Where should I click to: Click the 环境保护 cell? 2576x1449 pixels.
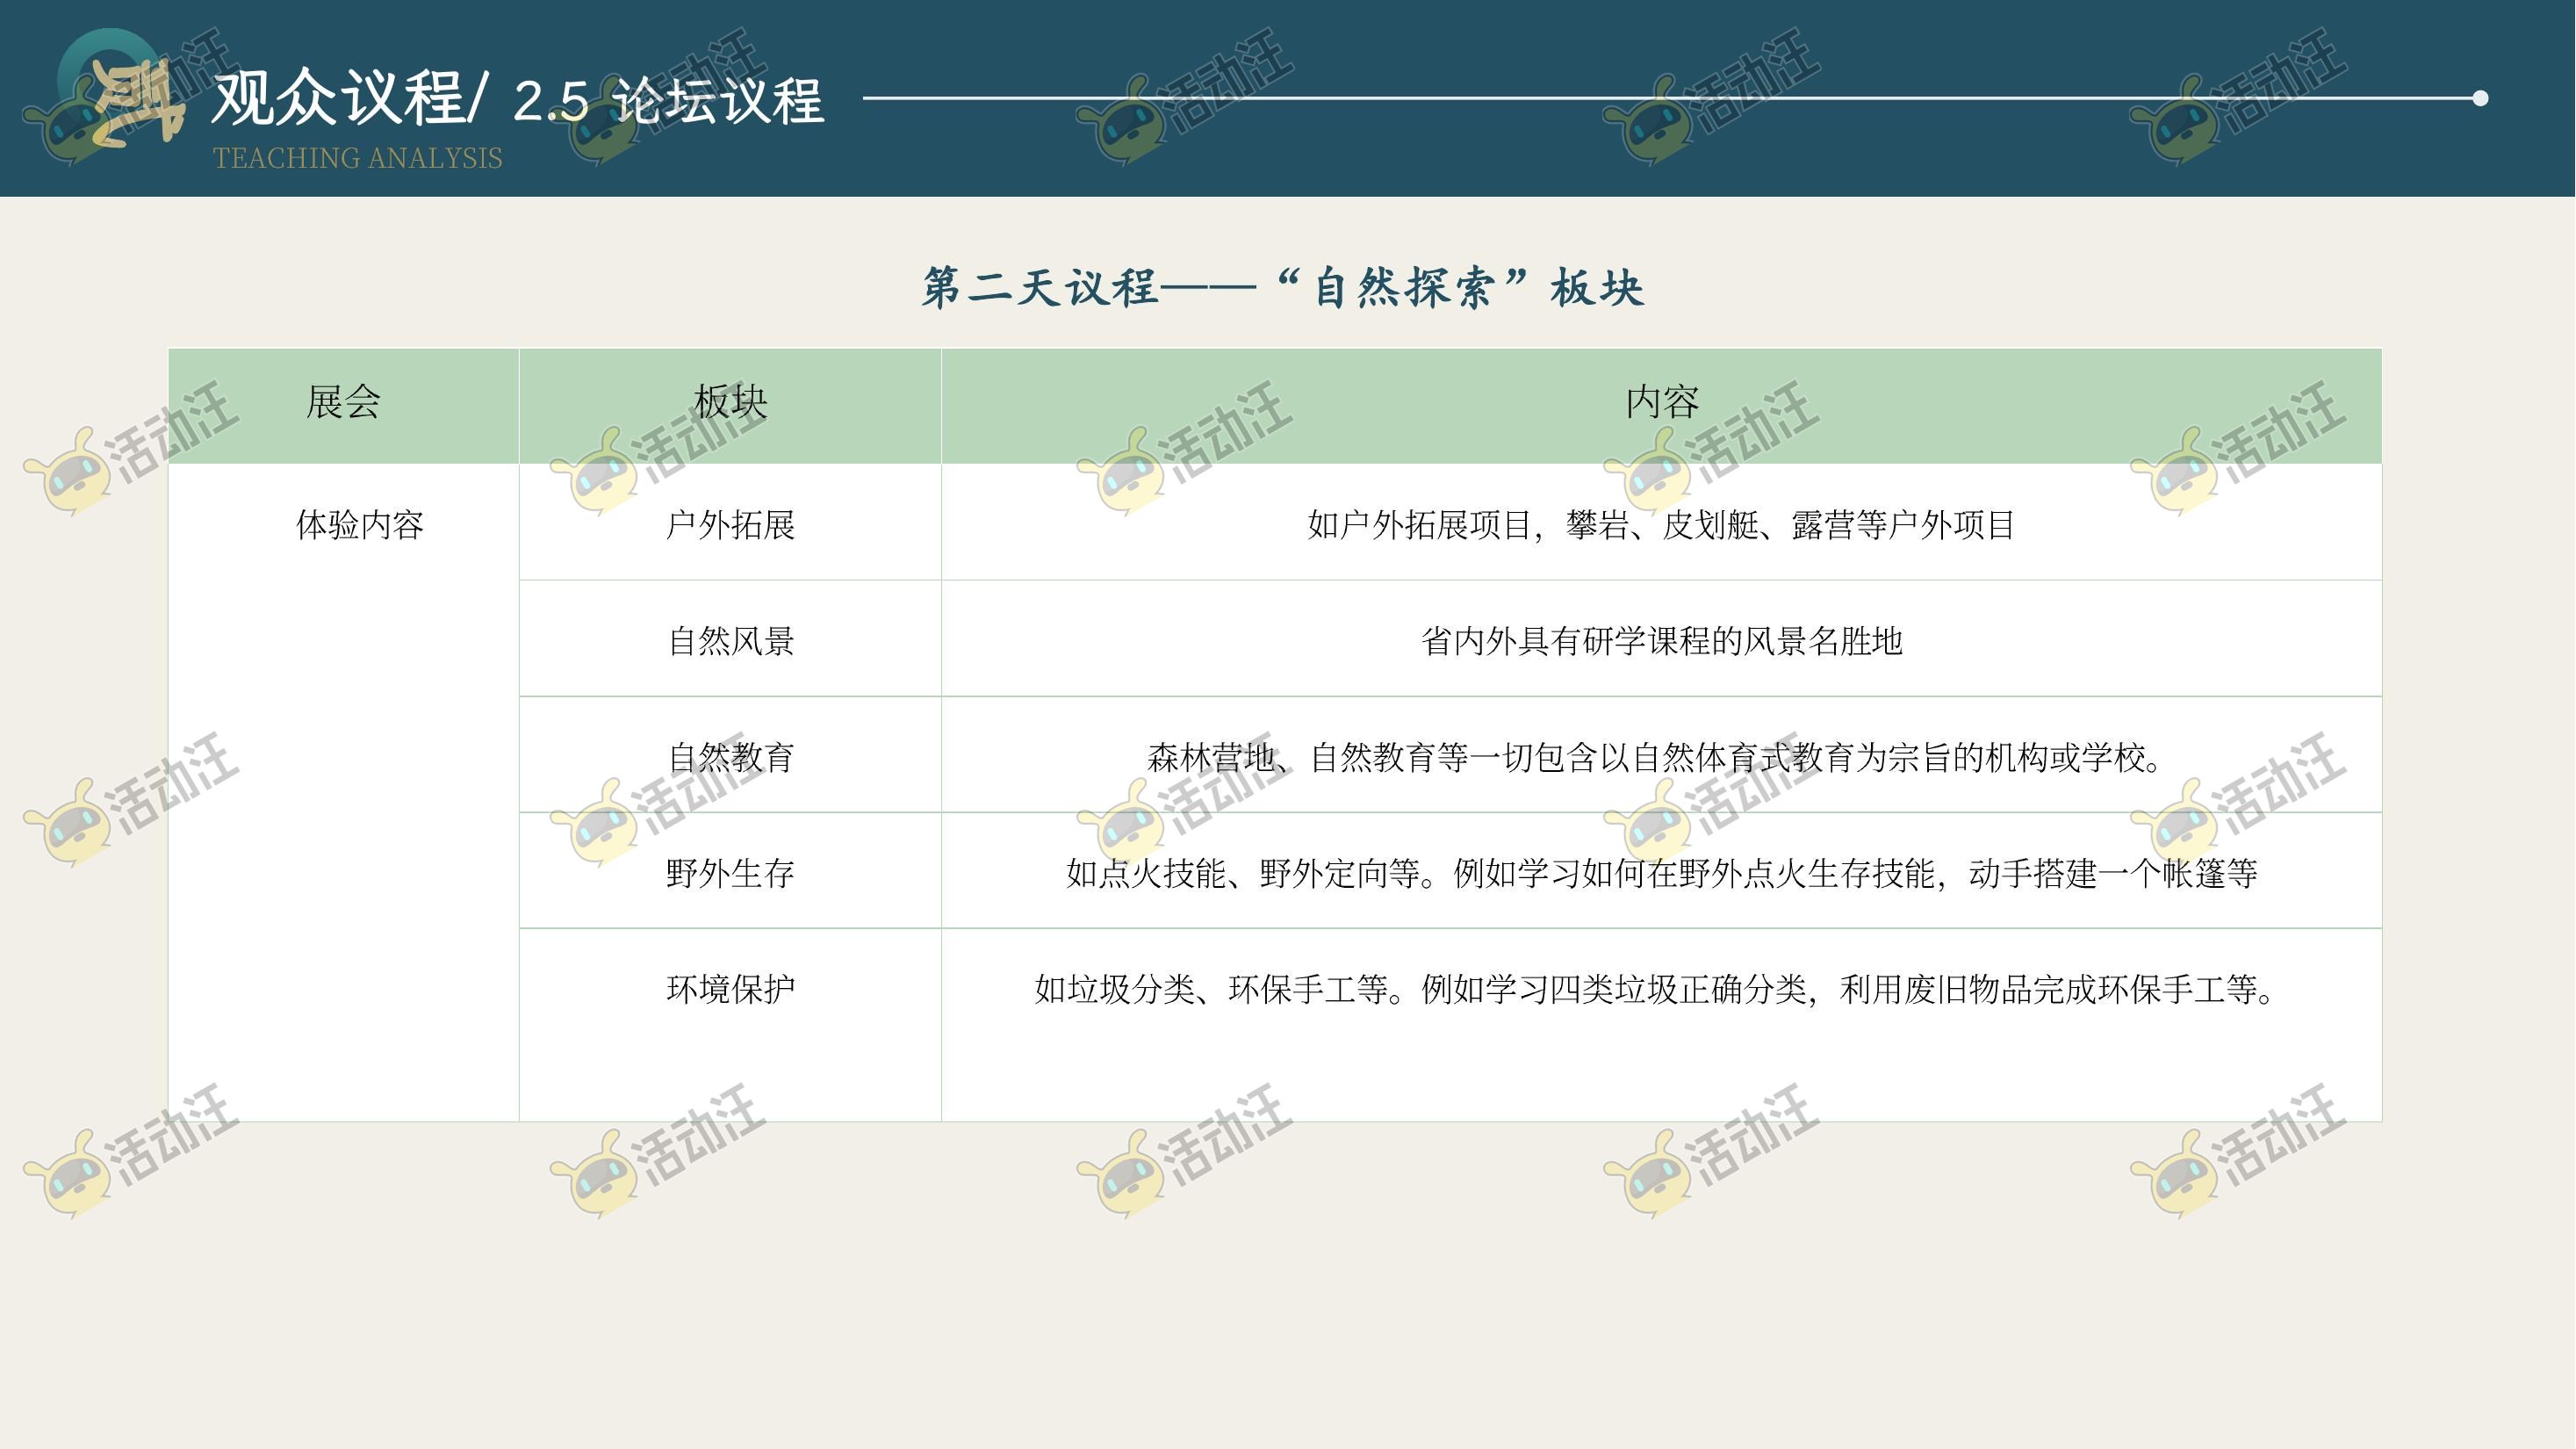point(730,989)
